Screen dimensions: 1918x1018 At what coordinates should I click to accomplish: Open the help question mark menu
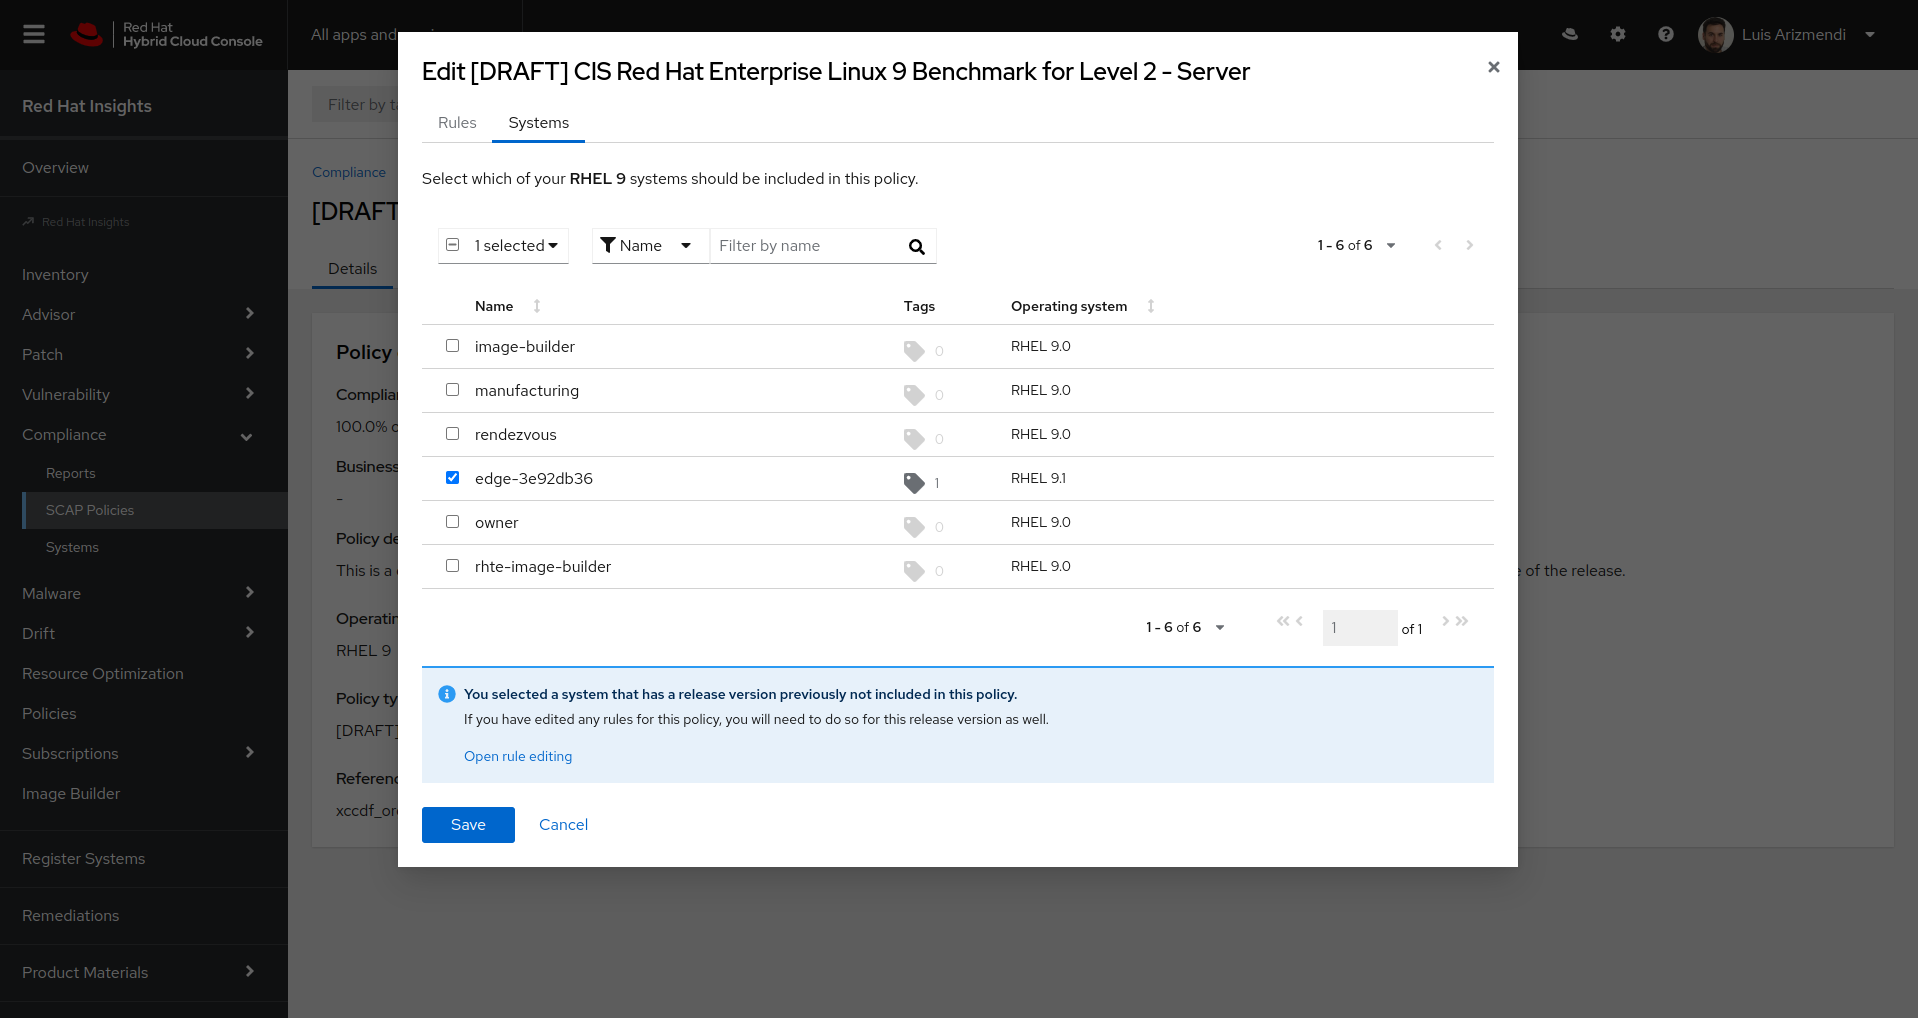[1665, 34]
